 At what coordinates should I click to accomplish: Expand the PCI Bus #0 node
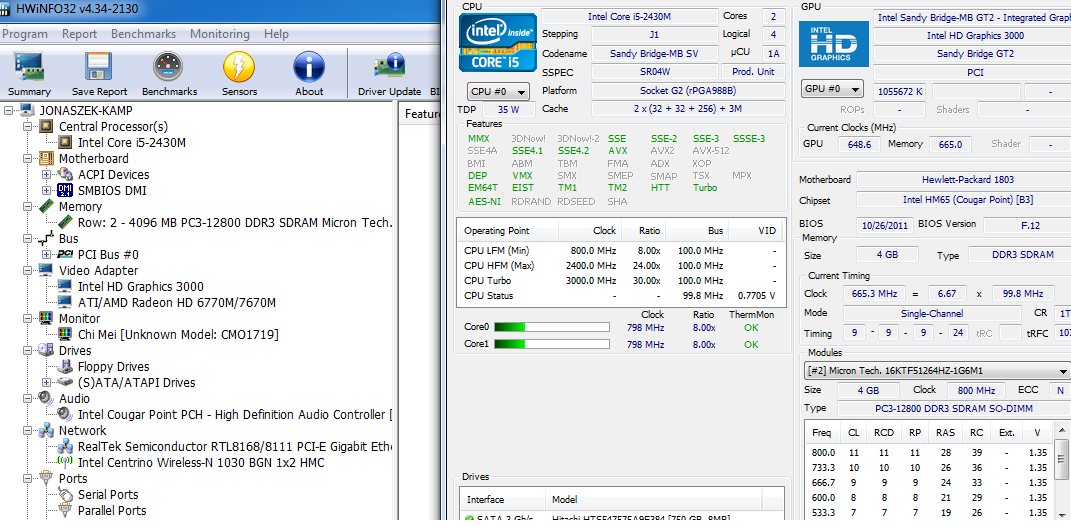tap(46, 255)
